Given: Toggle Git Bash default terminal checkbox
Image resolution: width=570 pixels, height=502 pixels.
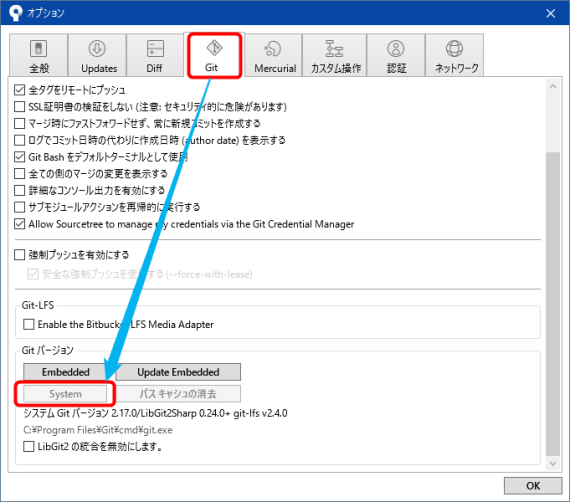Looking at the screenshot, I should (19, 157).
